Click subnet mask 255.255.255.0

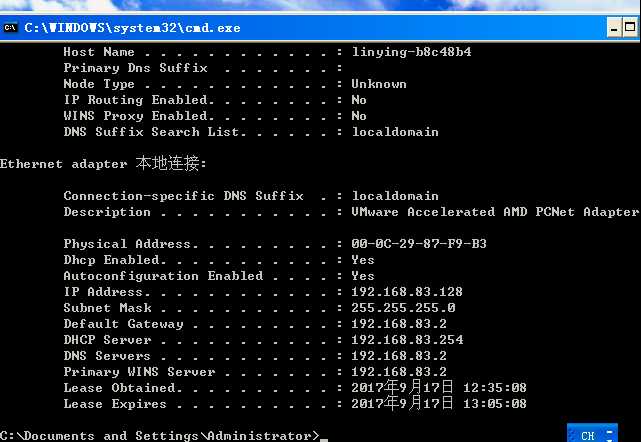403,307
